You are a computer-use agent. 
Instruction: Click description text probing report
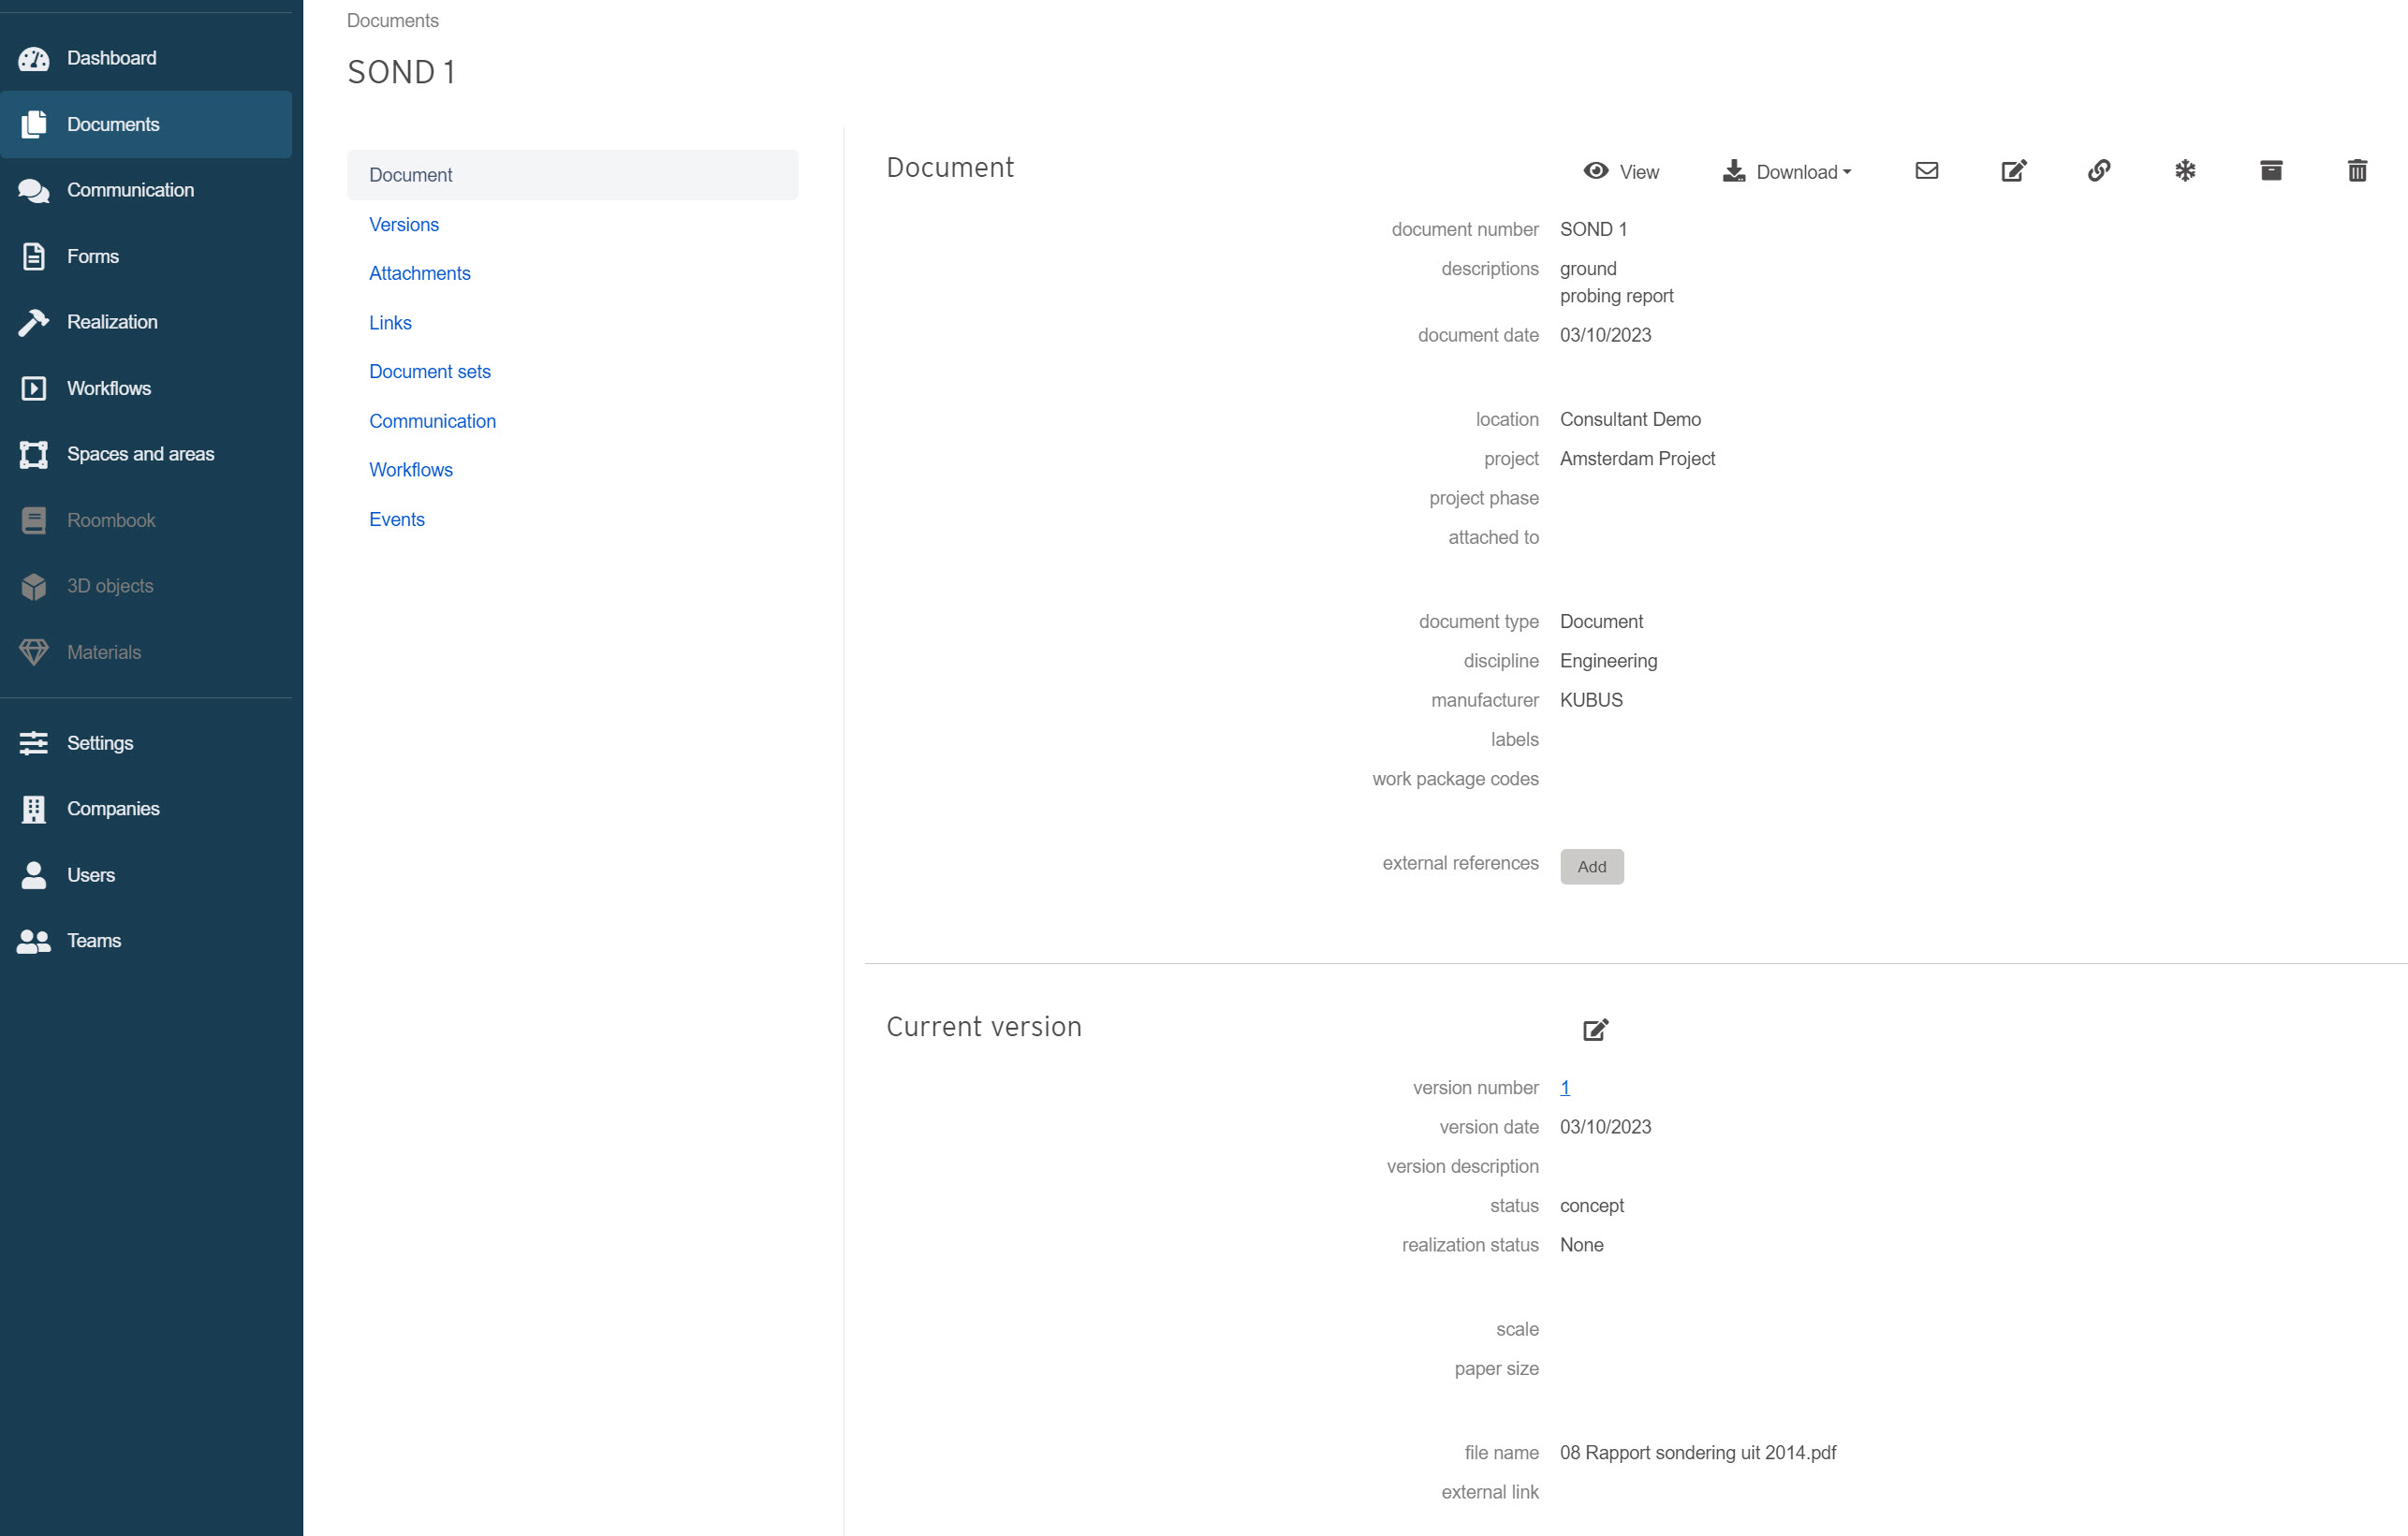coord(1616,296)
